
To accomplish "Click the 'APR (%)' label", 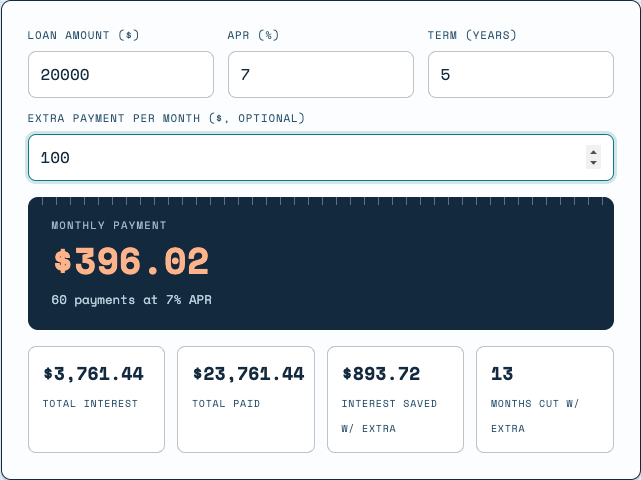I will pos(253,35).
